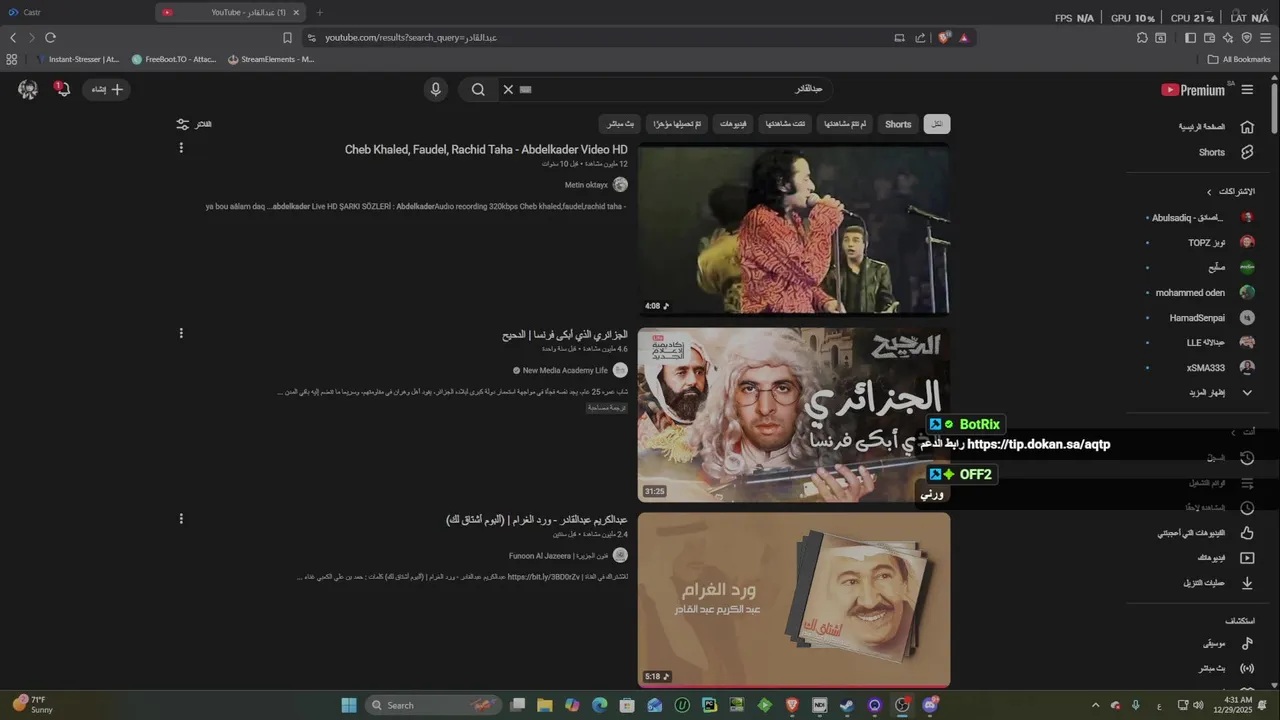Open options menu for Cheb Khaled video
The width and height of the screenshot is (1280, 720).
tap(181, 148)
